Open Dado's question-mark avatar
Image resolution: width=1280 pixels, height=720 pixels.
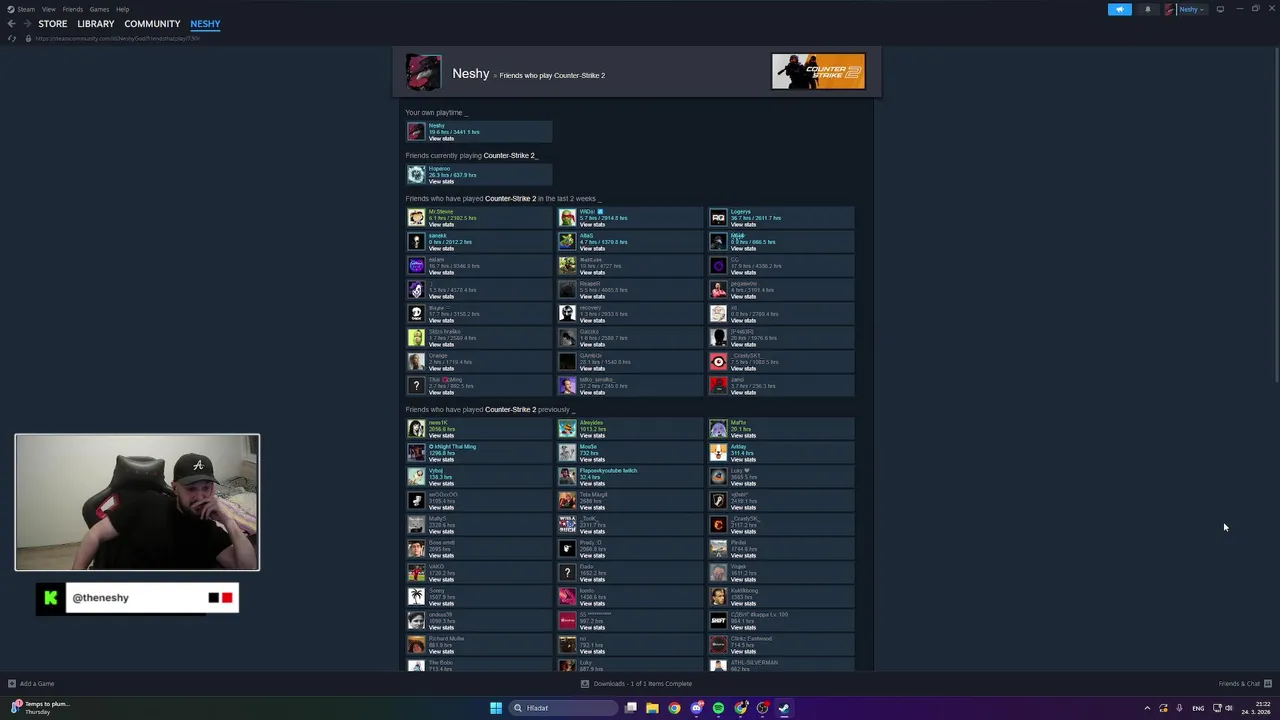[x=567, y=573]
